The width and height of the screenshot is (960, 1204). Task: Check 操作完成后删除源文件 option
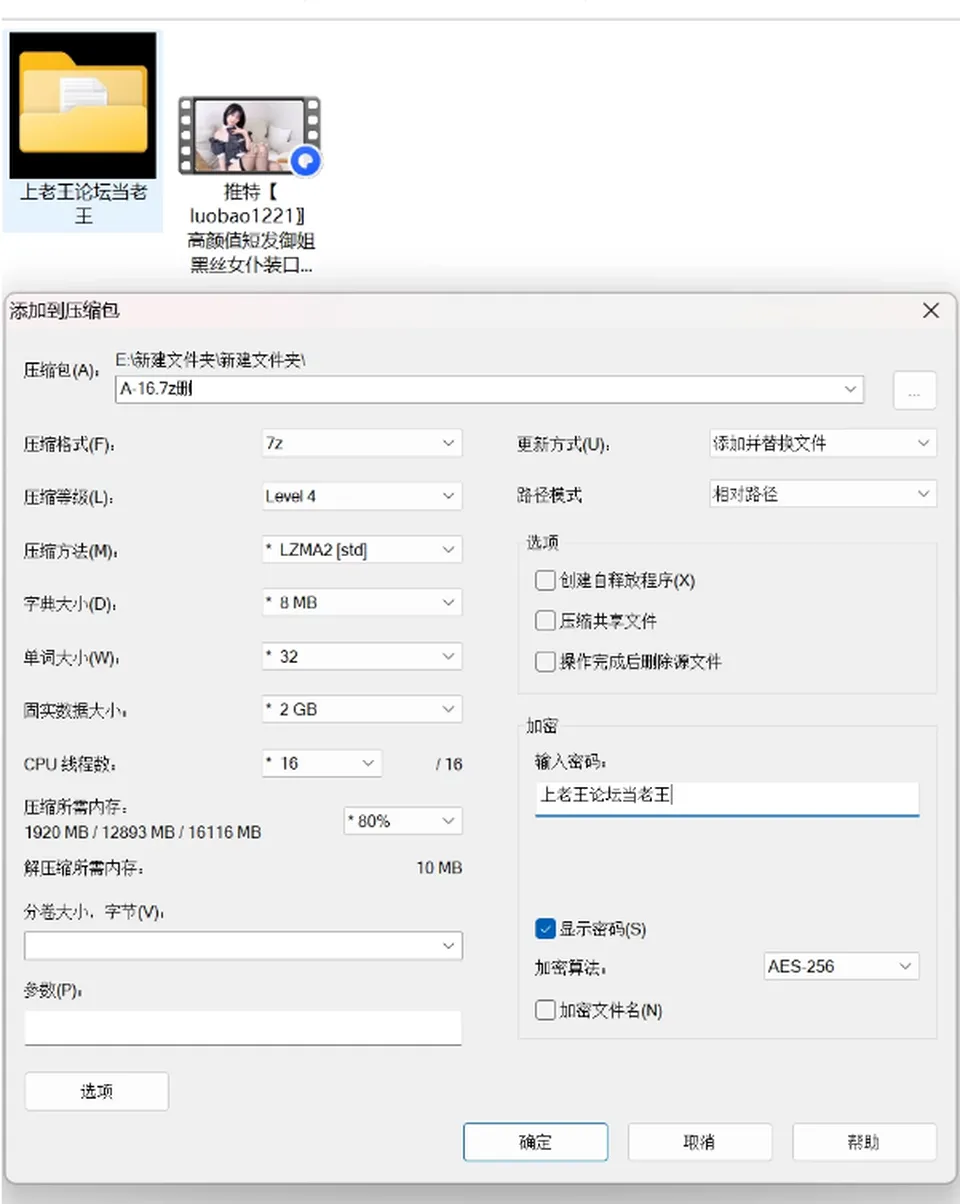545,661
